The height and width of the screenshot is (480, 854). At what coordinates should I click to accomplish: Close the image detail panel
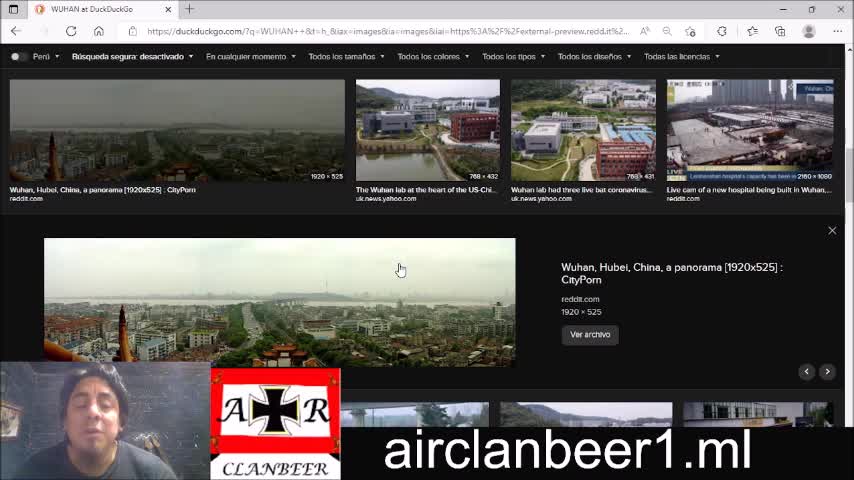[x=832, y=230]
